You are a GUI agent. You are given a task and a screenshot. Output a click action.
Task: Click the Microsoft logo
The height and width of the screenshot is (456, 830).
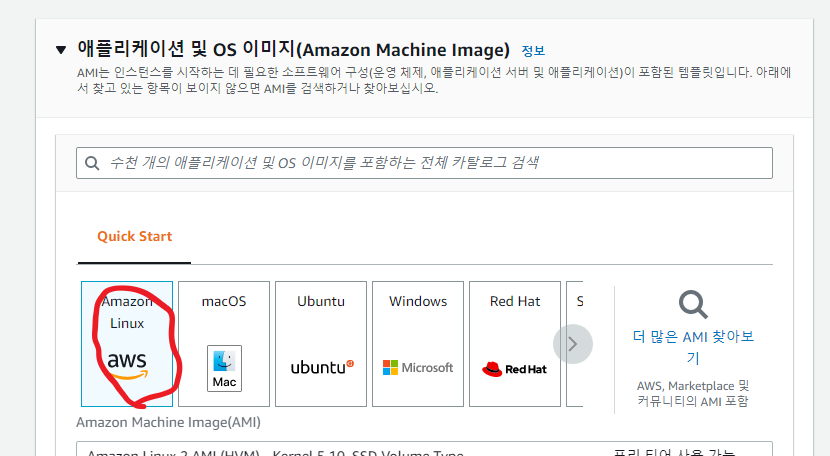coord(418,368)
